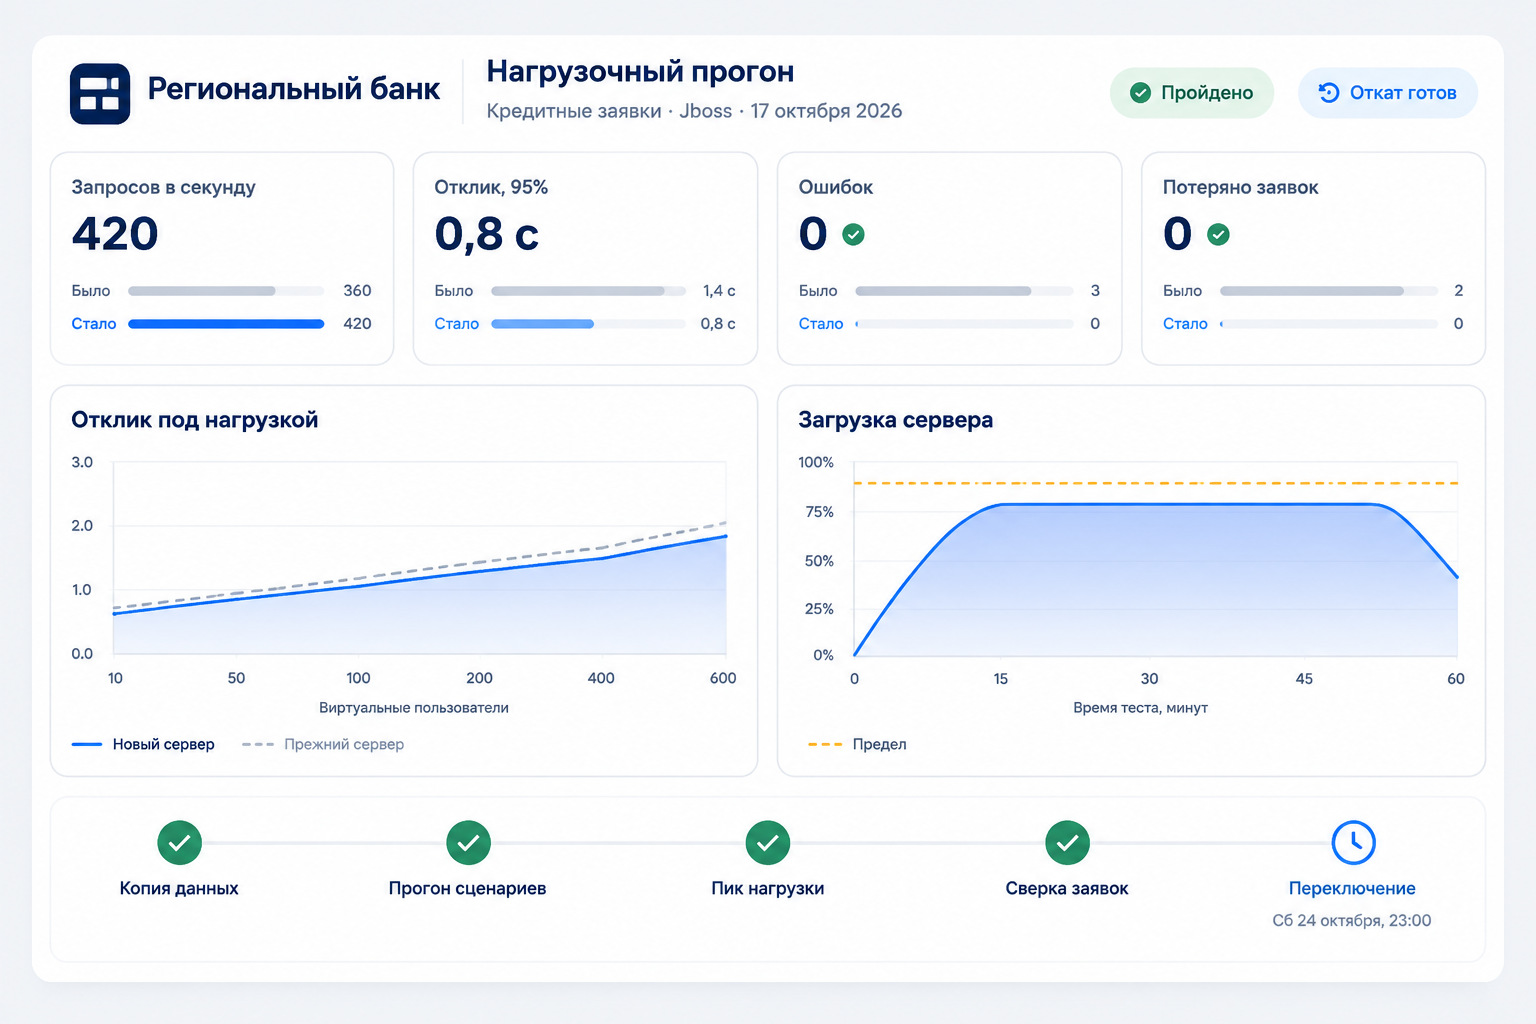Click the 360 previous requests value

coord(357,291)
